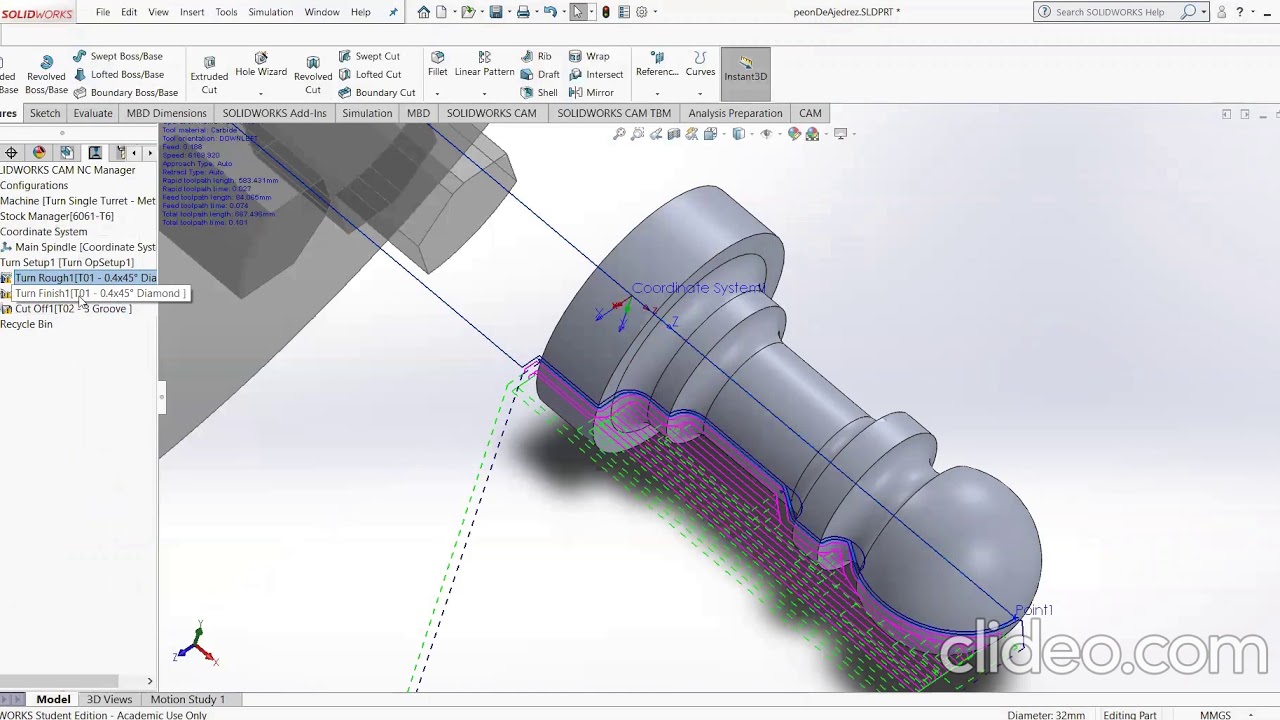Click Zoom to Fit in view toolbar
The height and width of the screenshot is (720, 1280).
click(x=620, y=134)
